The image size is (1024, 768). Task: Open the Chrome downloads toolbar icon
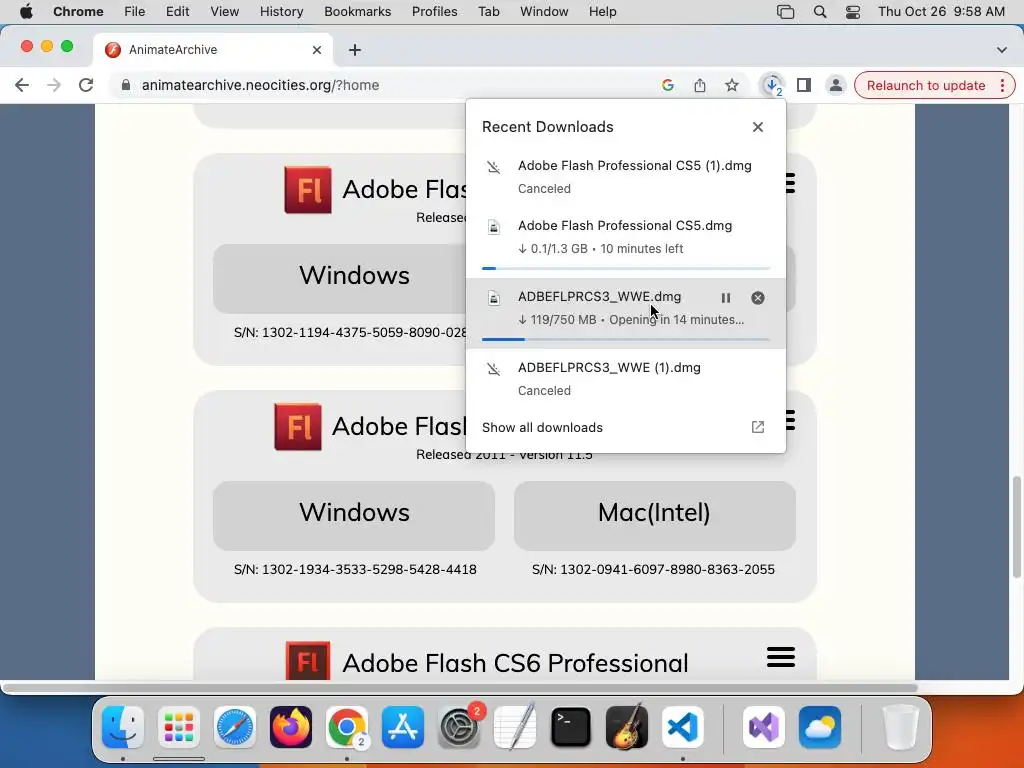point(772,85)
